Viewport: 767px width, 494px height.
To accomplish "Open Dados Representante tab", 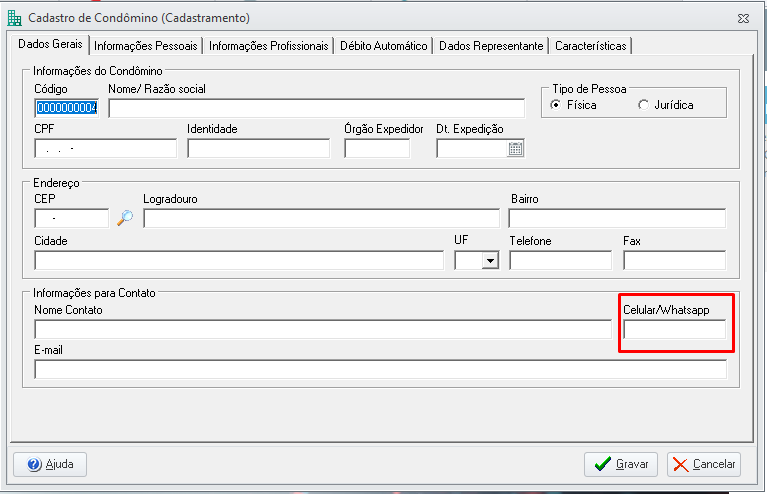I will 491,46.
